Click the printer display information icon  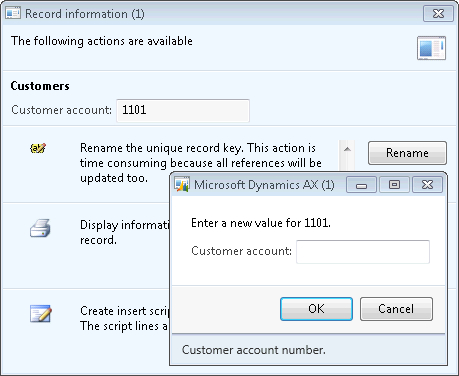pos(40,228)
